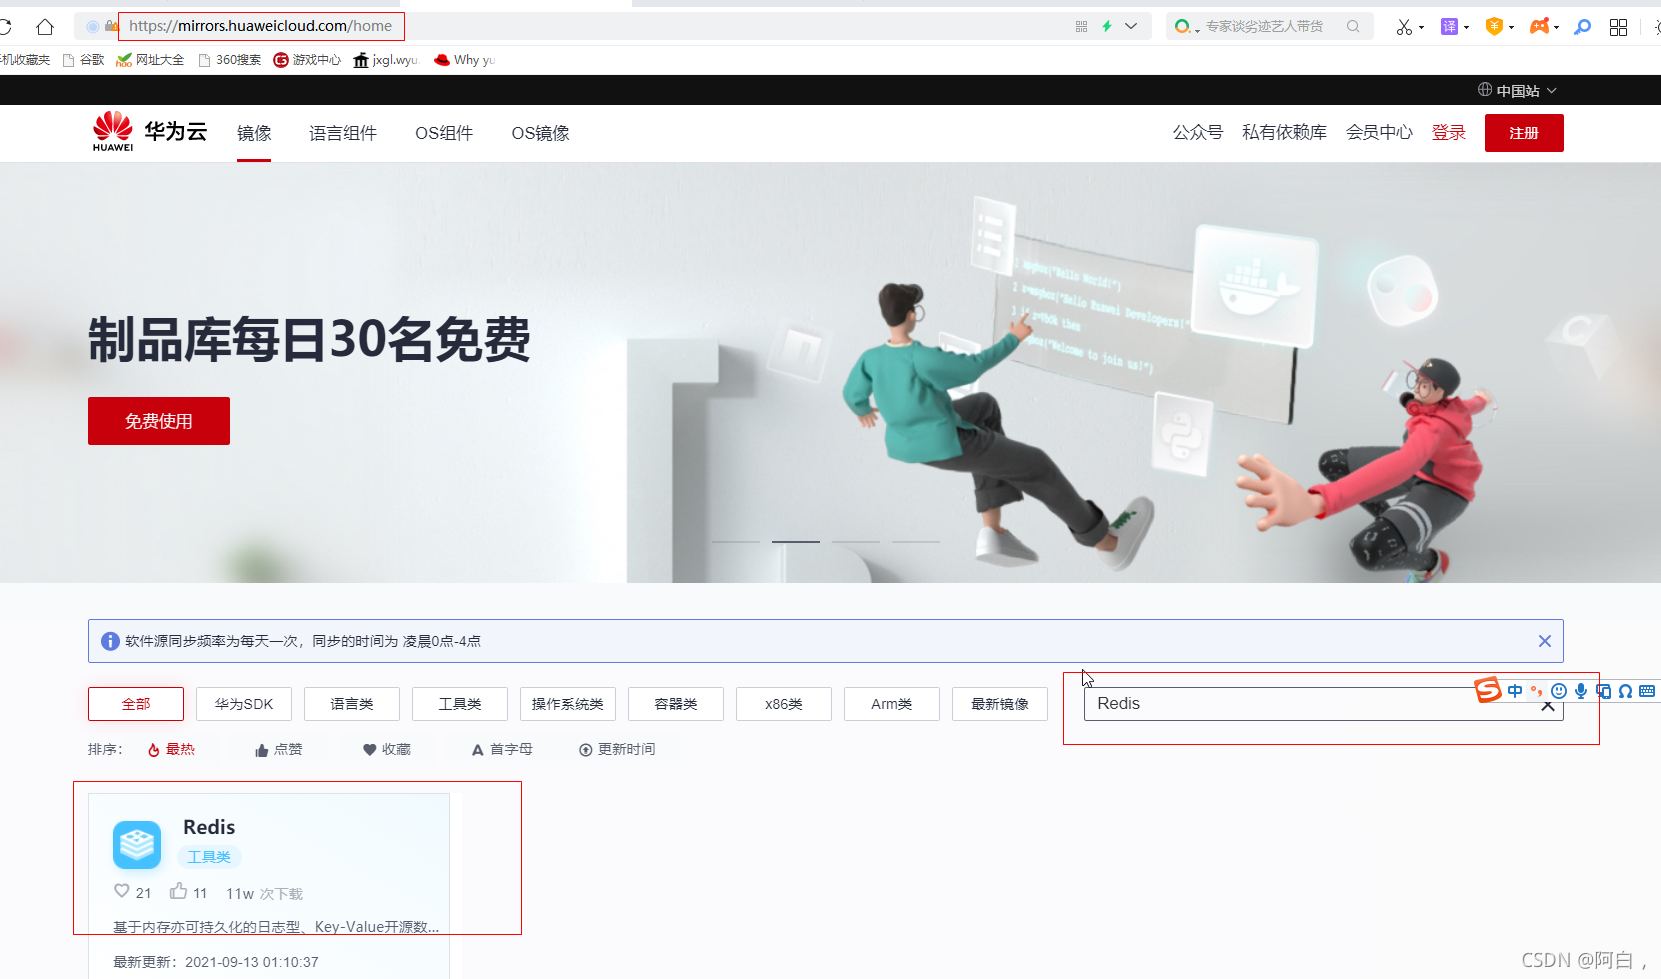This screenshot has width=1661, height=979.
Task: Close the sync frequency notice
Action: coord(1545,641)
